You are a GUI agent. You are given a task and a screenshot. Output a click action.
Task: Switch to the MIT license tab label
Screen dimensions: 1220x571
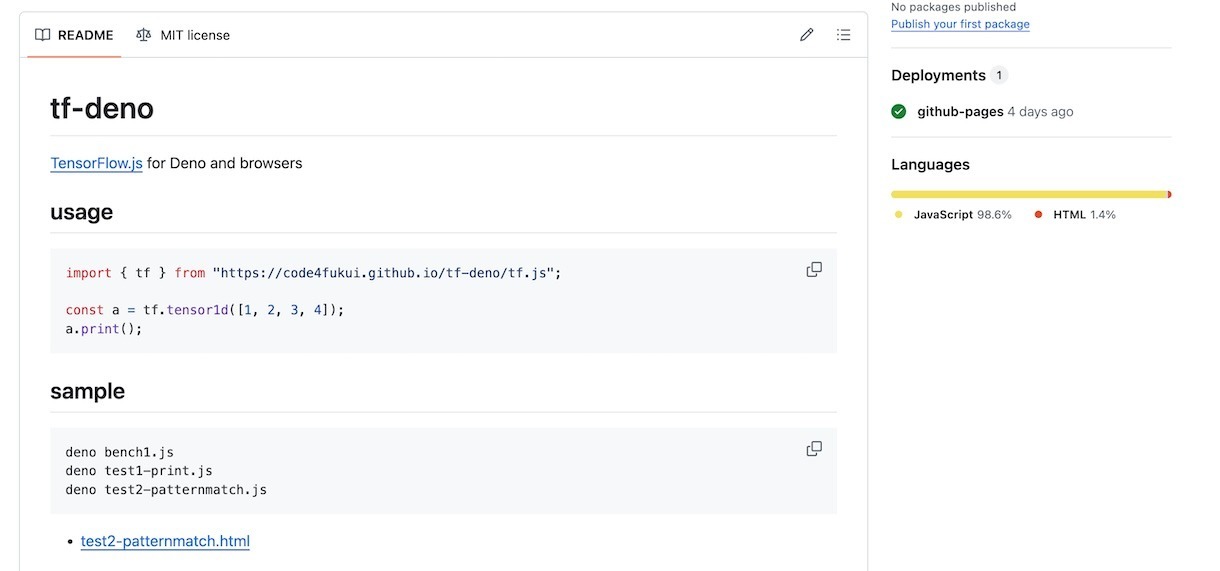click(195, 35)
